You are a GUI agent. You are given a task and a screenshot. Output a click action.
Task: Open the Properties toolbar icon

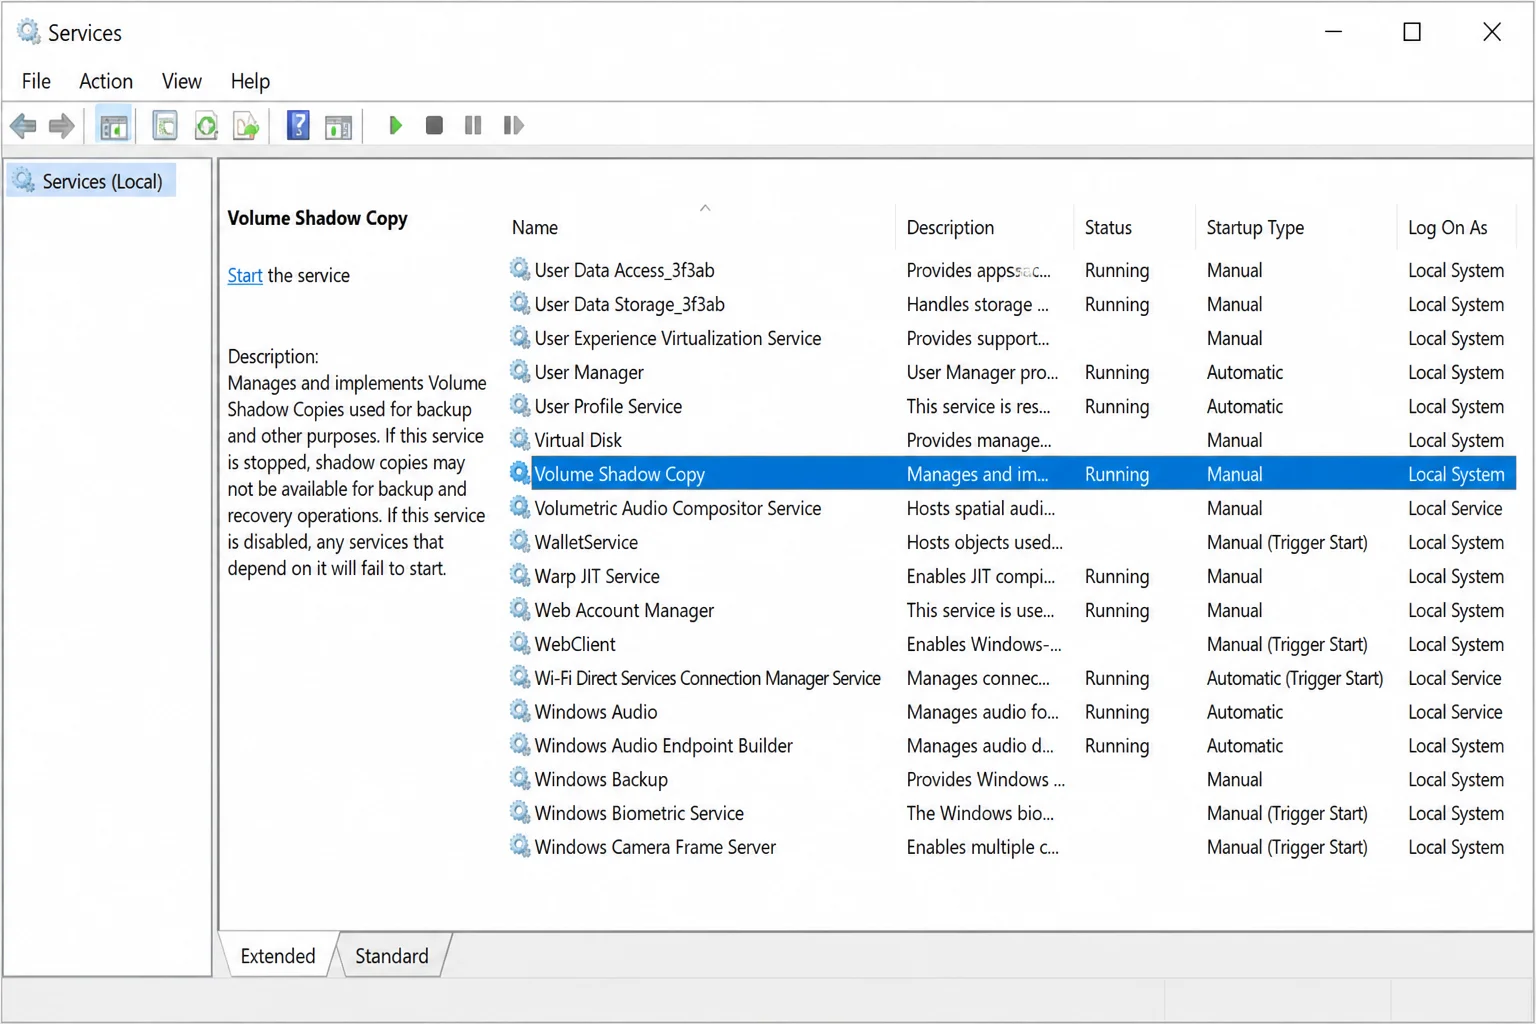pyautogui.click(x=165, y=126)
